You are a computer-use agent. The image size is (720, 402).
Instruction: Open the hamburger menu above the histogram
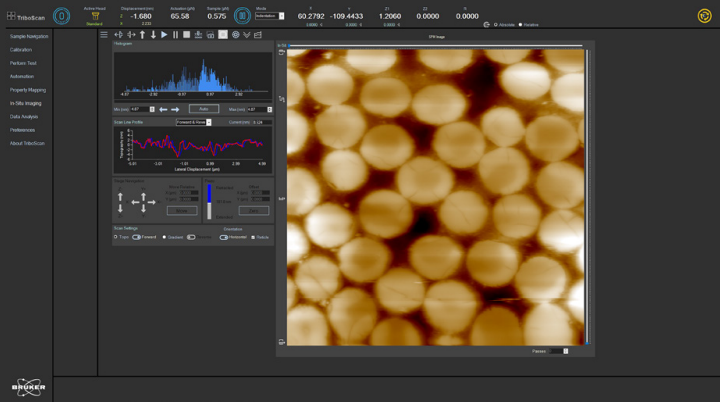103,34
